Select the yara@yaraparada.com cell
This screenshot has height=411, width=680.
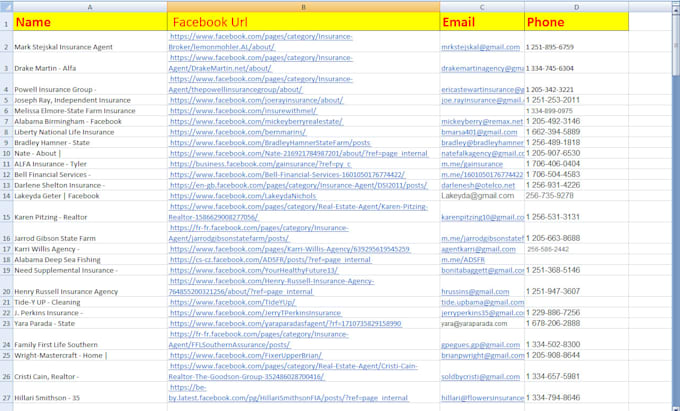point(482,323)
